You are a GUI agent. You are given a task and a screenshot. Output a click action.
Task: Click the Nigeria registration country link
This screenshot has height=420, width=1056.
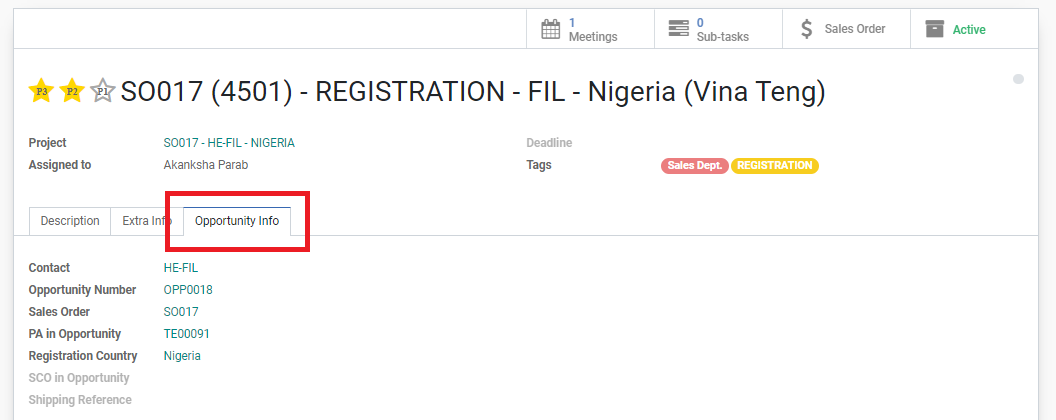click(x=182, y=355)
